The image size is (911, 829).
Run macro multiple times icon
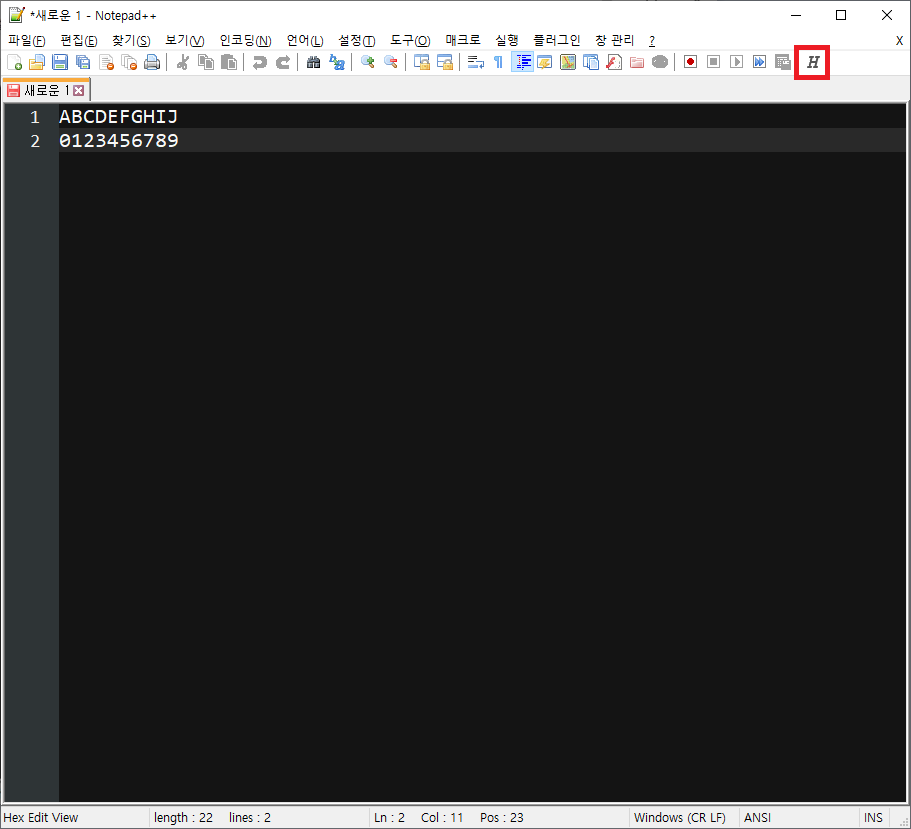tap(759, 62)
